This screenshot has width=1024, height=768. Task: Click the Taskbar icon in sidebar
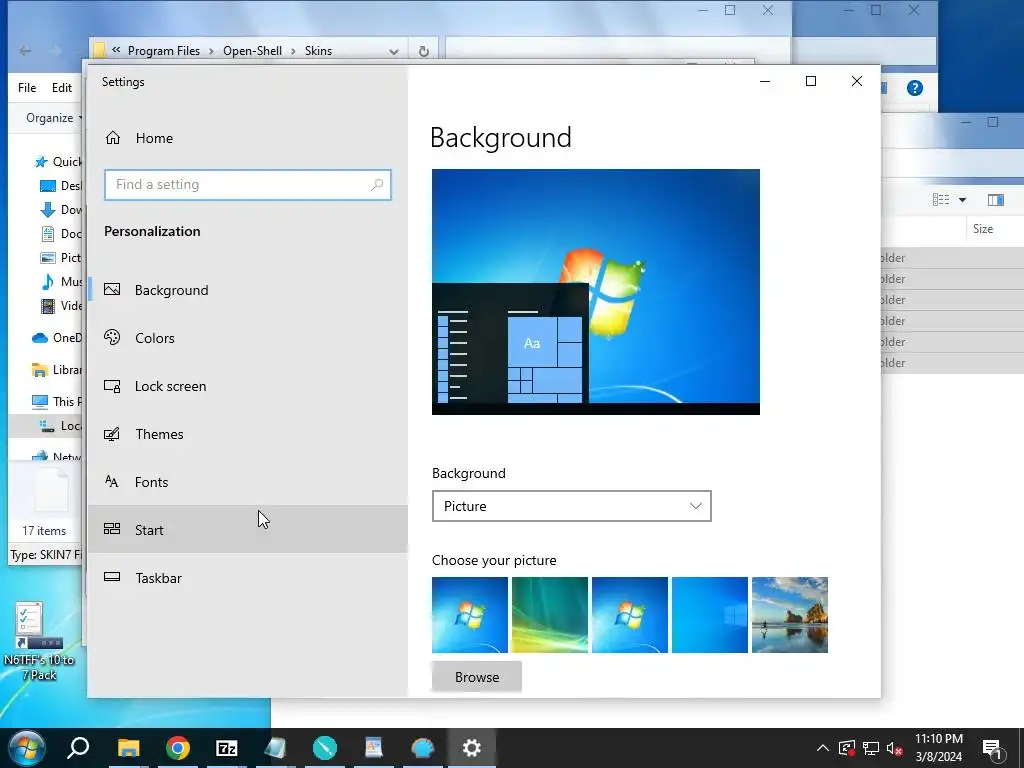click(x=112, y=577)
